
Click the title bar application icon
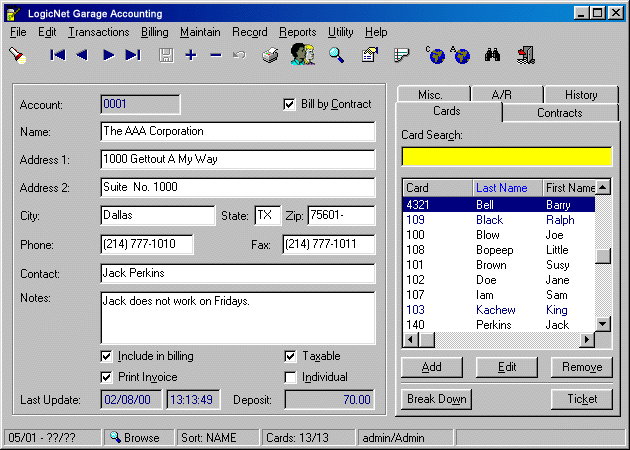13,13
